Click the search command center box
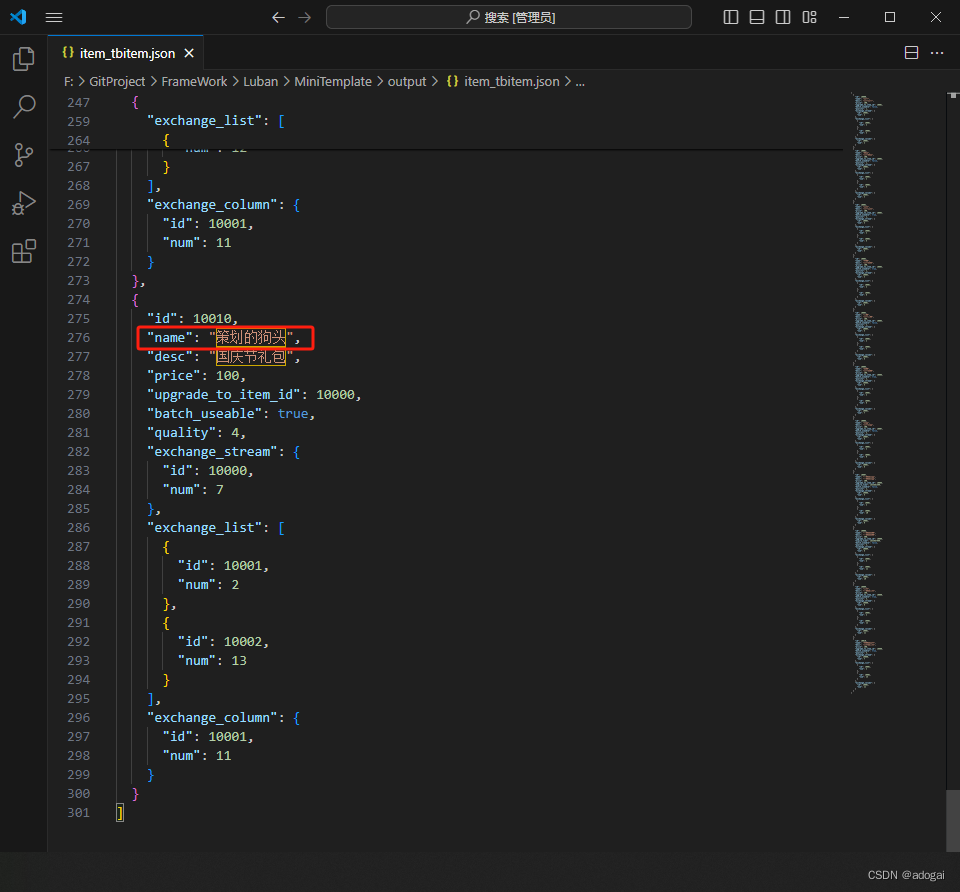This screenshot has width=960, height=892. [508, 17]
